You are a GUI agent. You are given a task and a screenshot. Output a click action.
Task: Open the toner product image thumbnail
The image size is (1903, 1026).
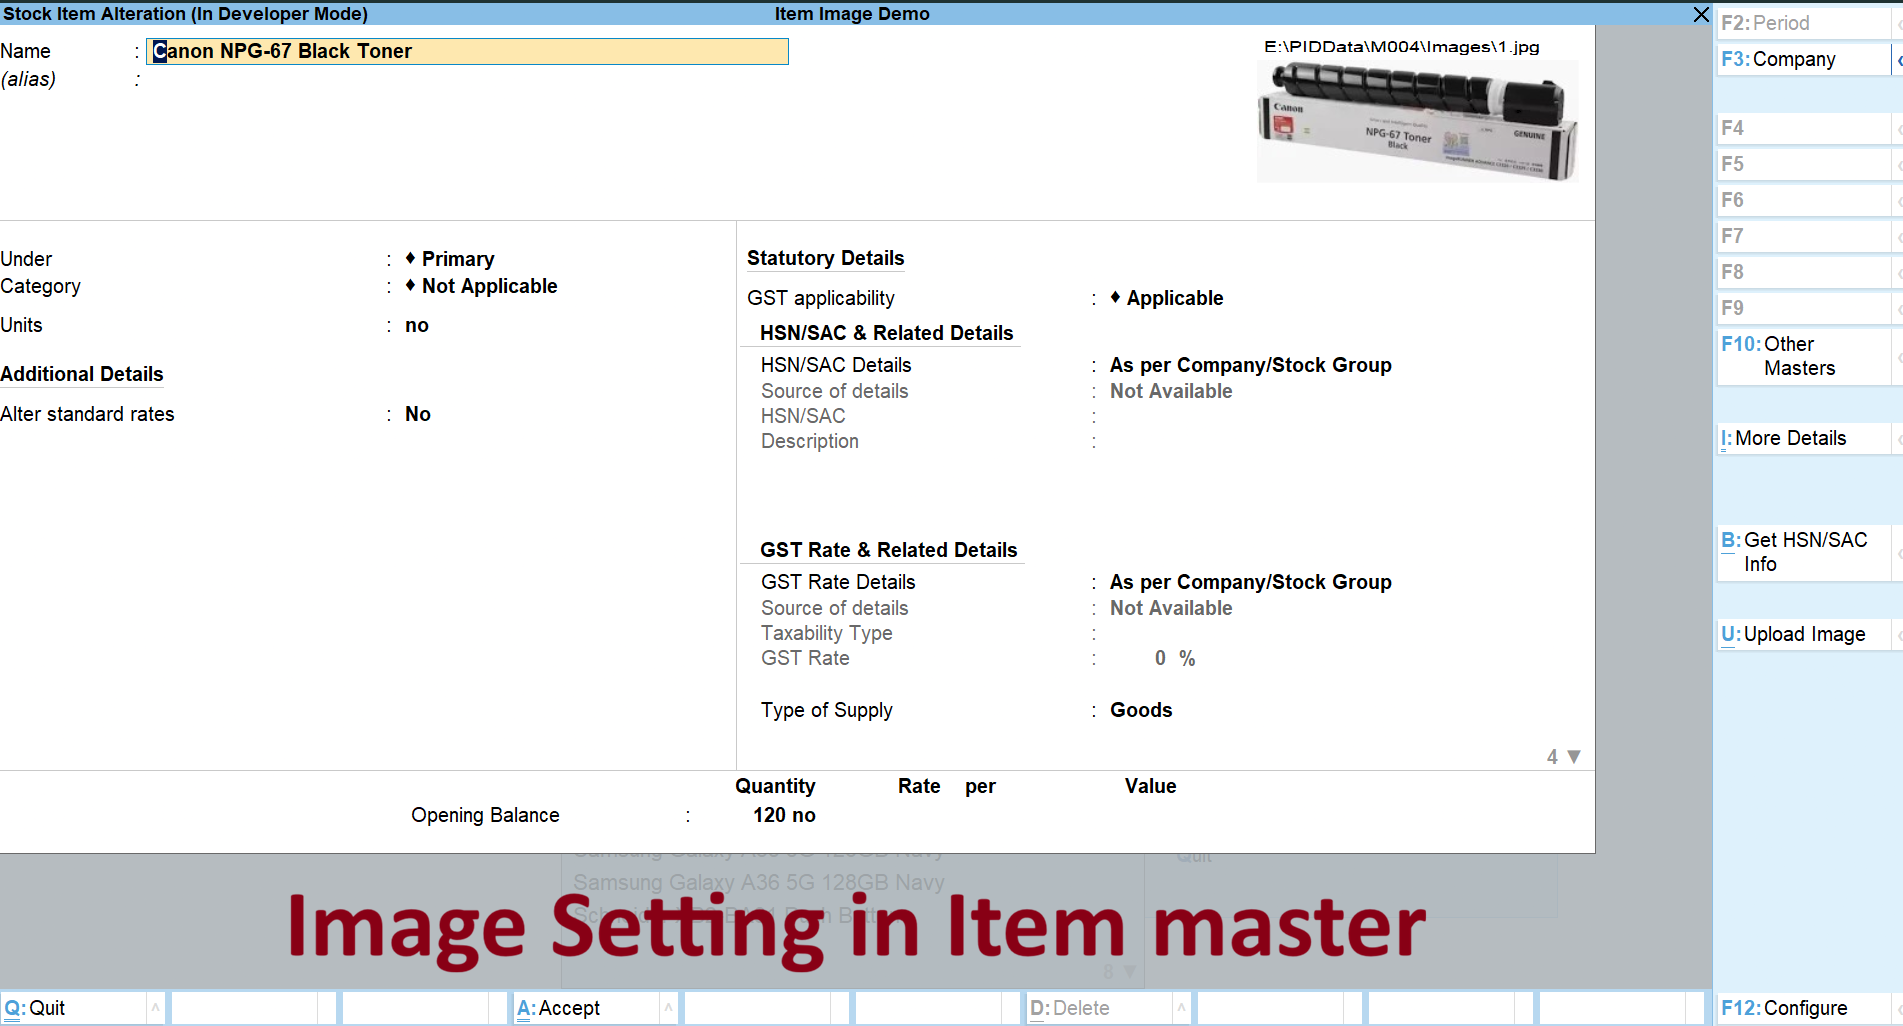tap(1417, 122)
